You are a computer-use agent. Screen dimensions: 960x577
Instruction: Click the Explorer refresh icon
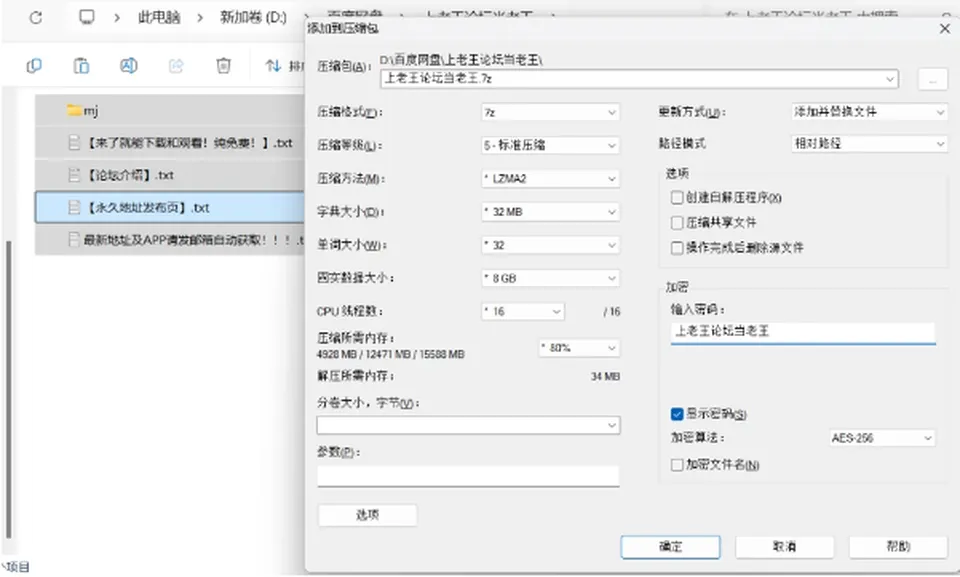click(x=36, y=18)
